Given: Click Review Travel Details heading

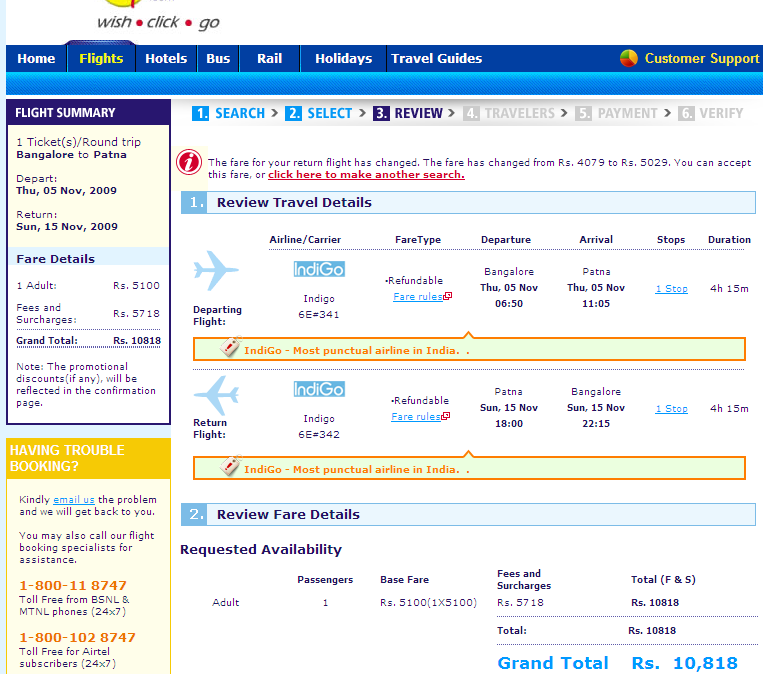Looking at the screenshot, I should point(294,202).
